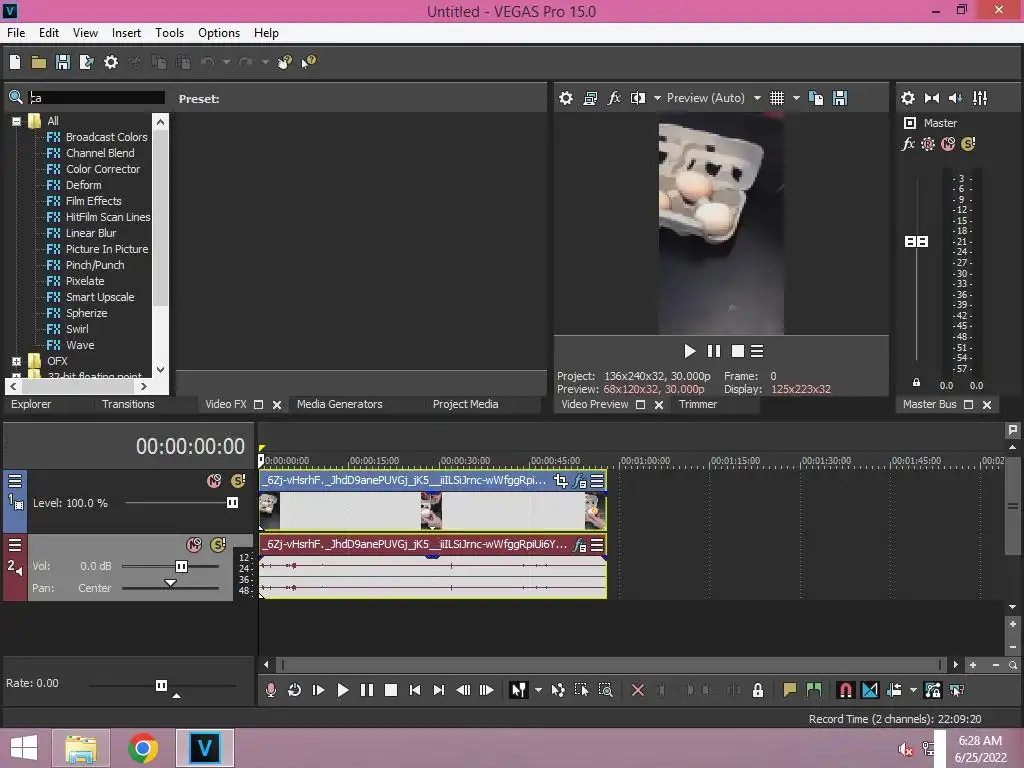Click the Render As toolbar icon
This screenshot has height=768, width=1024.
[86, 62]
